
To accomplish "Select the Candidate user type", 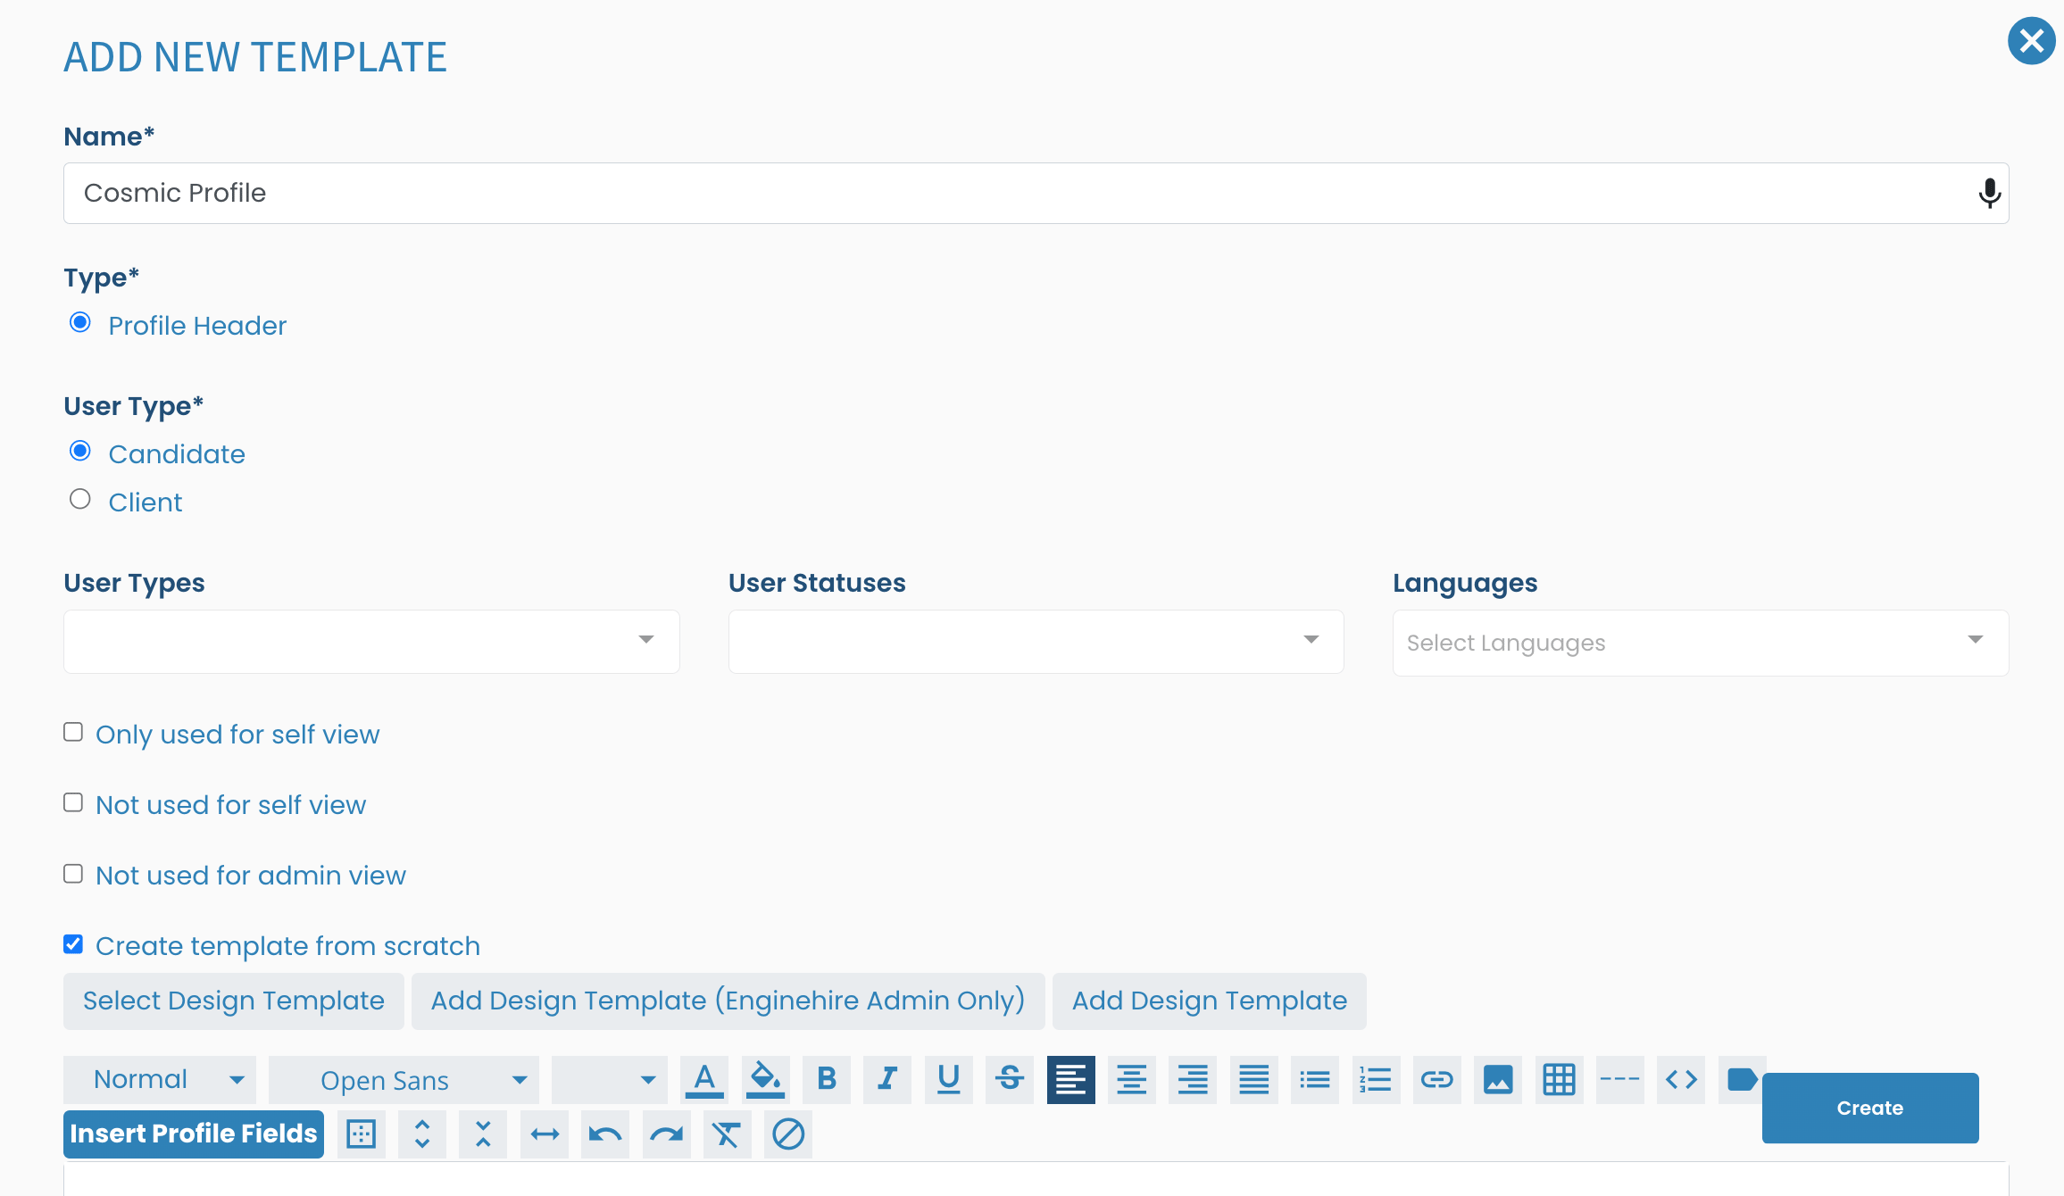I will pyautogui.click(x=80, y=451).
